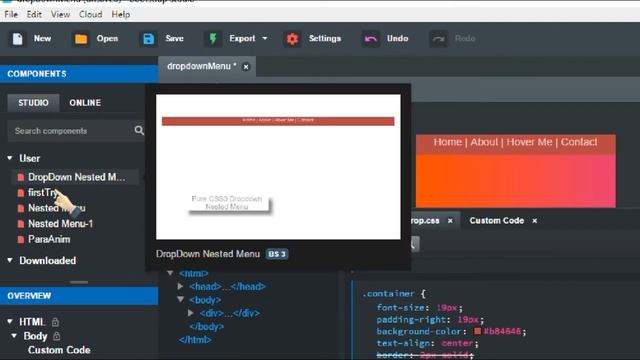Click the search magnifier in components
The image size is (640, 360).
click(139, 130)
